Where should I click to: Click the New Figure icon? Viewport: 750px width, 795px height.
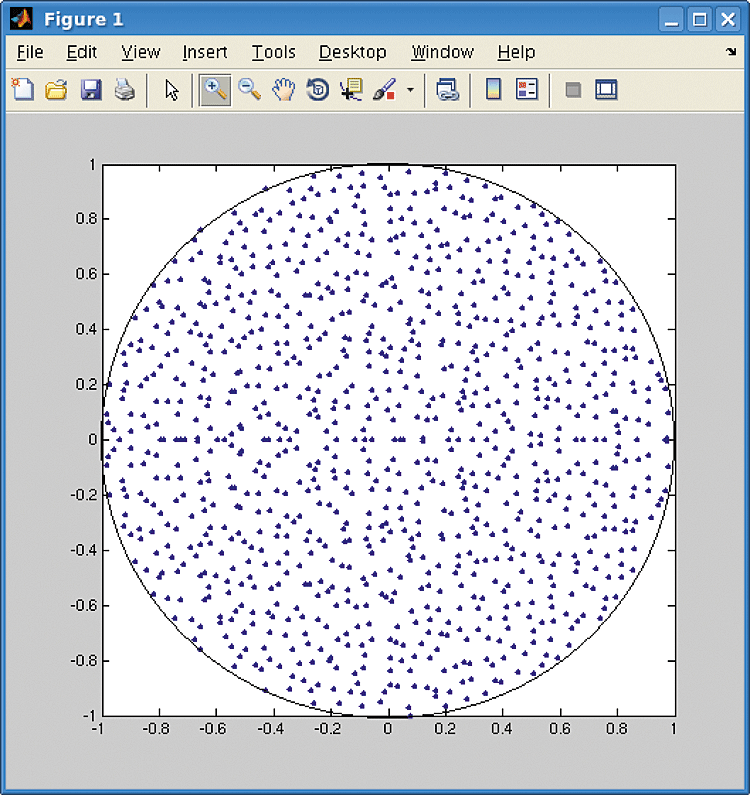(x=21, y=90)
